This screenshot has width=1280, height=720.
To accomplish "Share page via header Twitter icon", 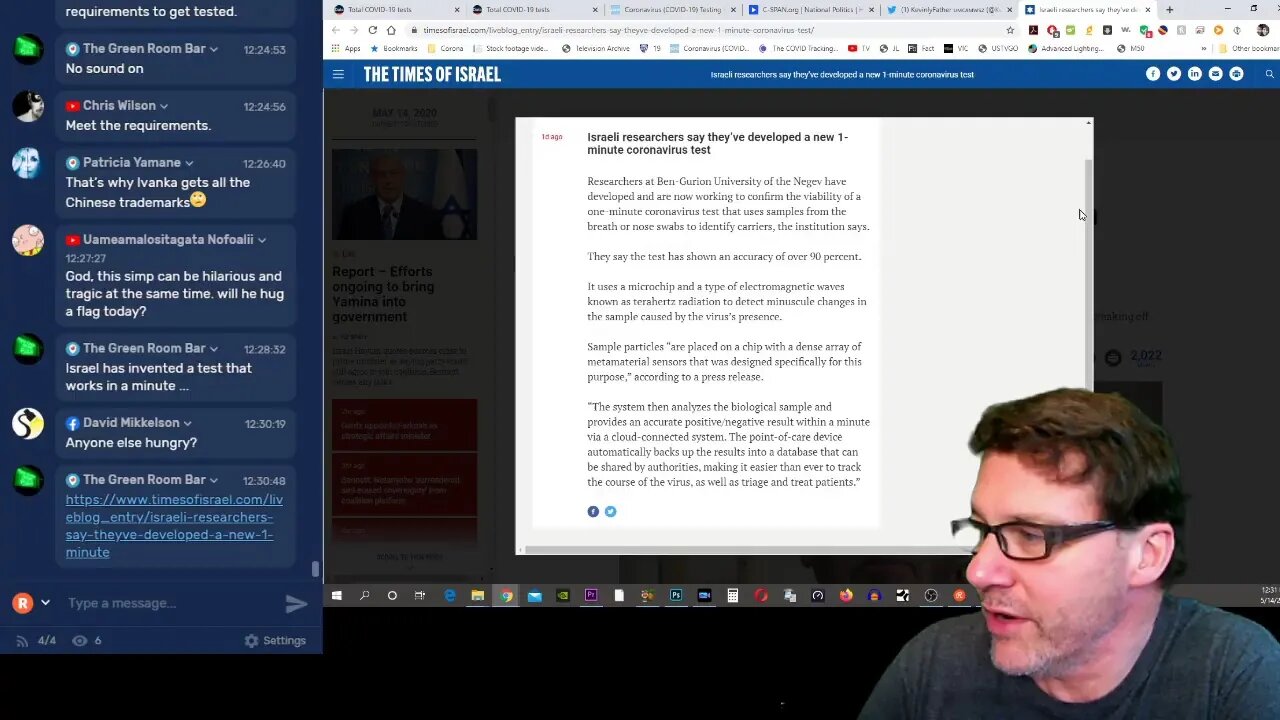I will coord(1174,74).
